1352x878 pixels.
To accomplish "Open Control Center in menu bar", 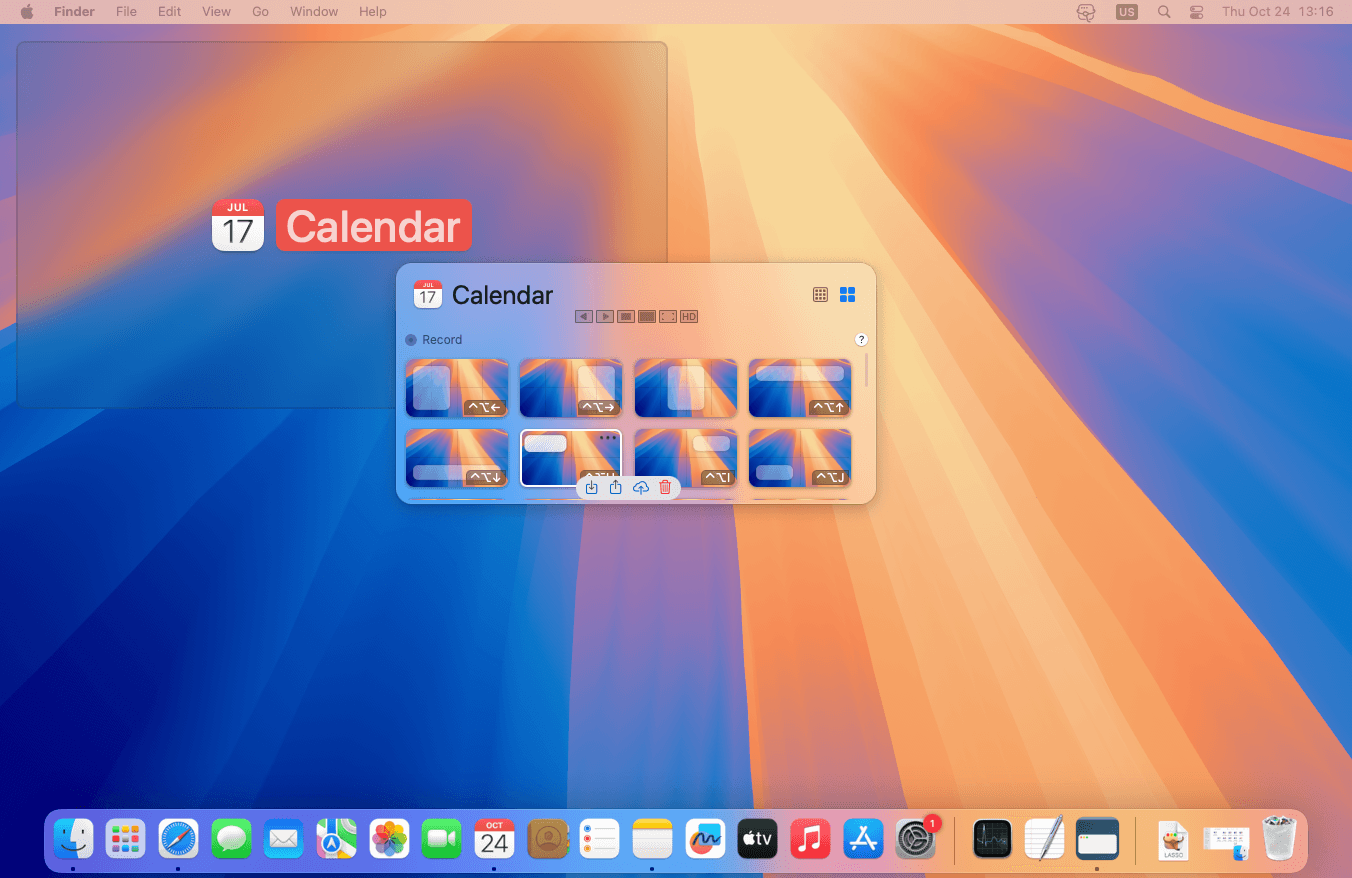I will 1197,12.
